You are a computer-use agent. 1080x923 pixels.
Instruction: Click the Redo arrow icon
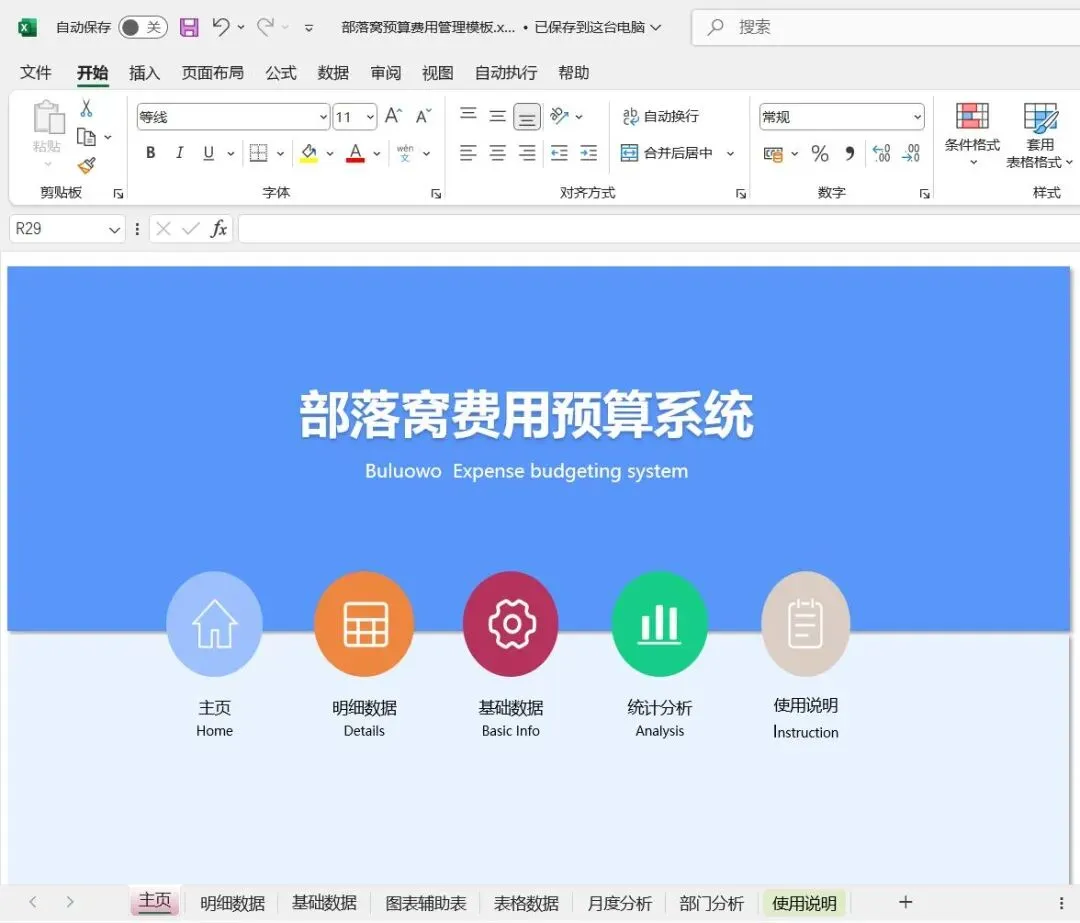[265, 28]
